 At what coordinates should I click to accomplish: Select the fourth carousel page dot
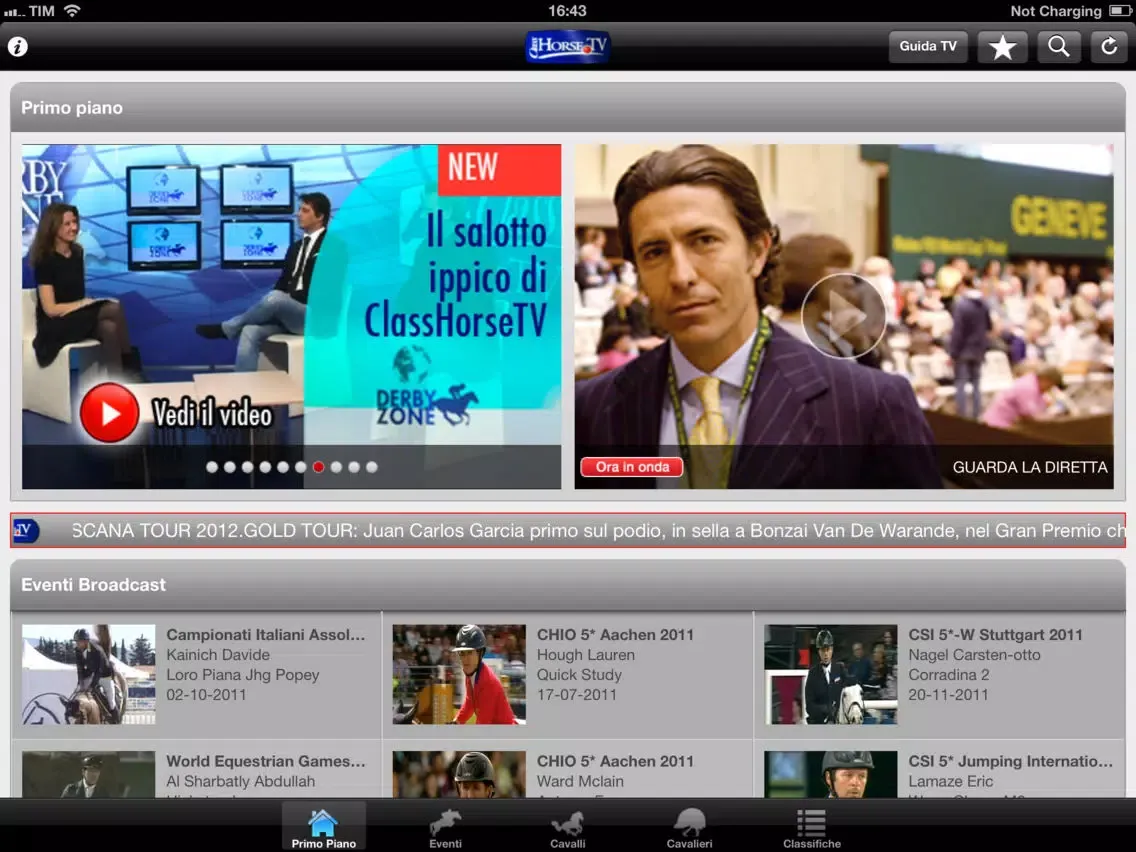point(265,467)
